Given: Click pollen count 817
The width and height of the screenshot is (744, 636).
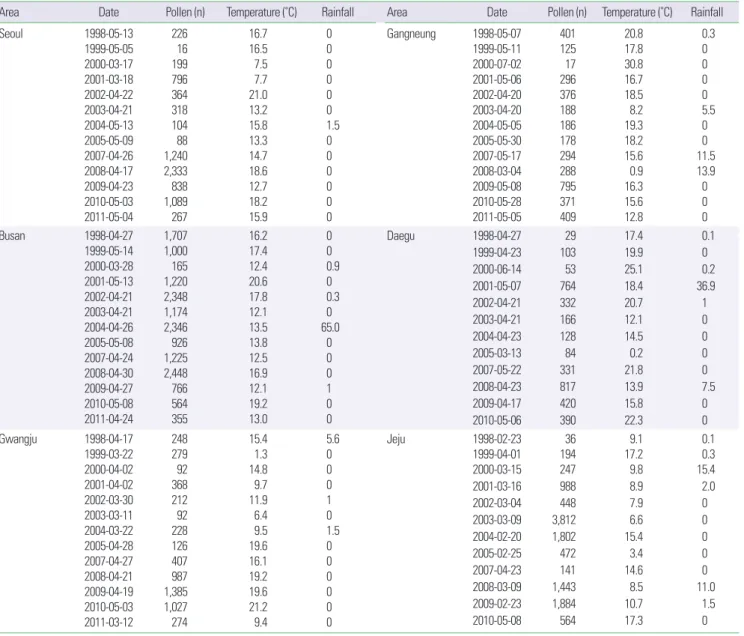Looking at the screenshot, I should pyautogui.click(x=567, y=387).
